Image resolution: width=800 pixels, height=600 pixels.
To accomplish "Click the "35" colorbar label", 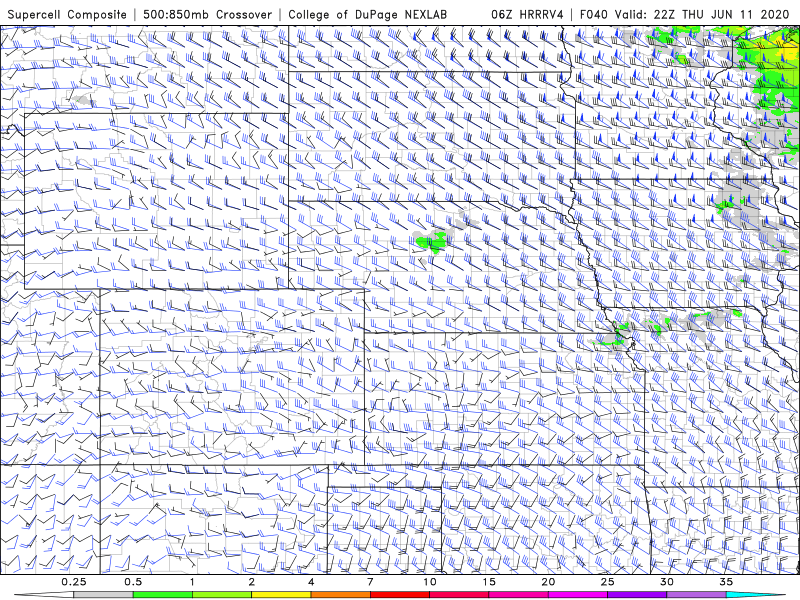I will click(727, 582).
